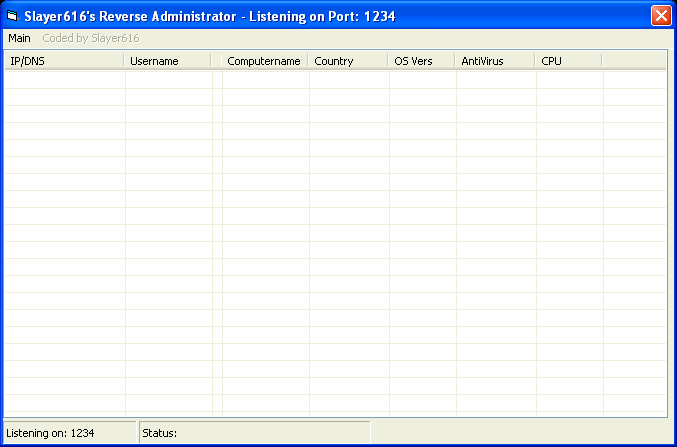Select the AntiVirus column header
Screen dimensions: 677x447
tap(494, 61)
